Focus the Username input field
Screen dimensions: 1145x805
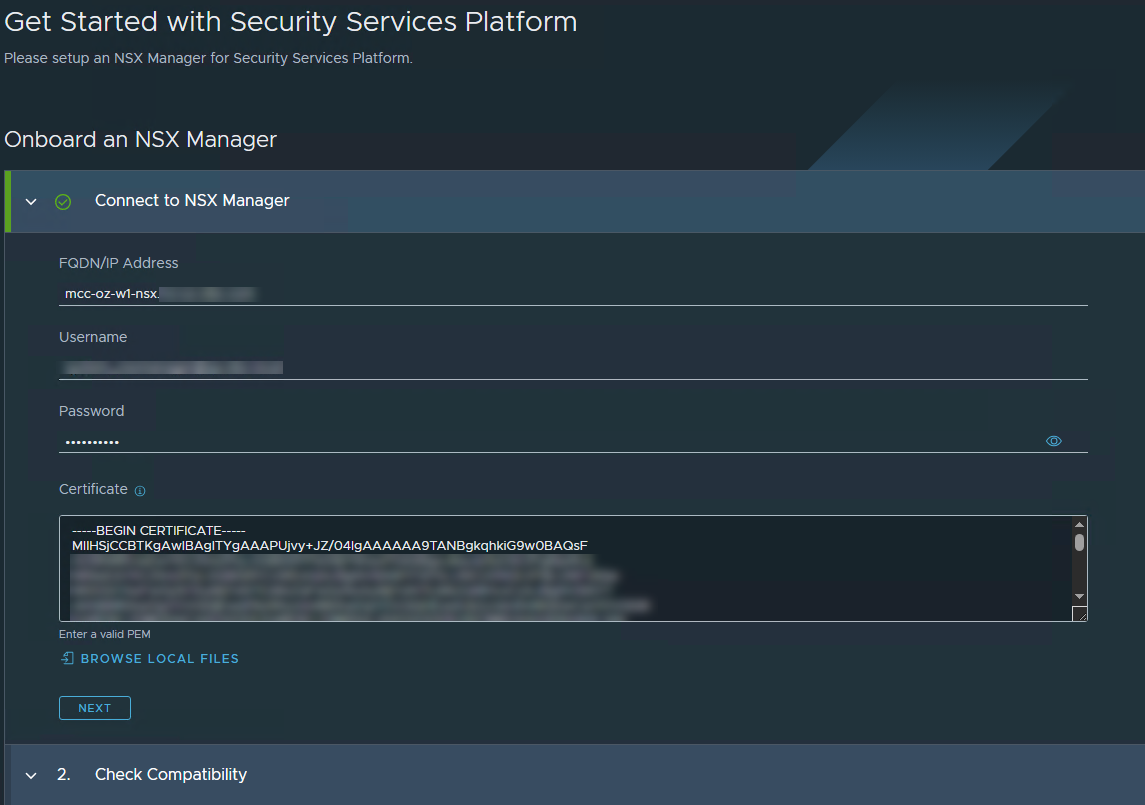point(572,367)
